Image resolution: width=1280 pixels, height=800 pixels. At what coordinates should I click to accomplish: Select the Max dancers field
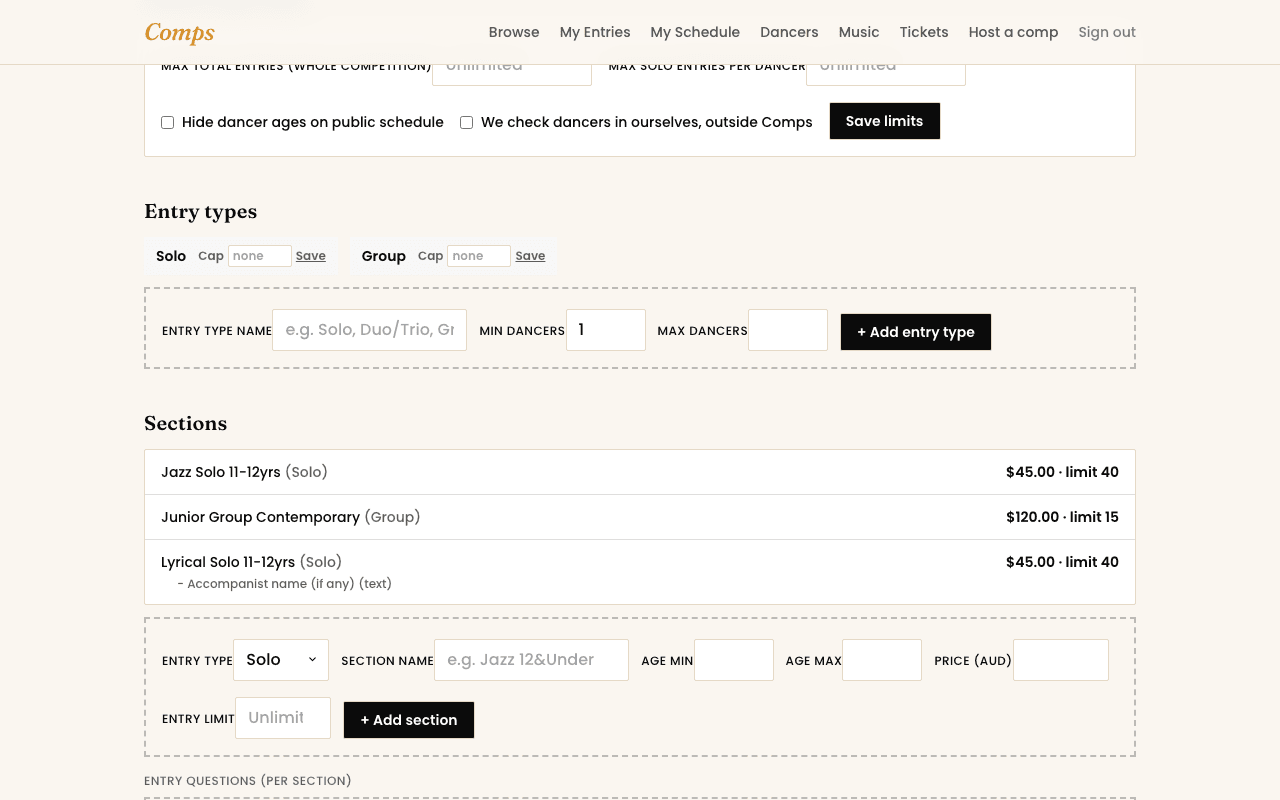(788, 330)
